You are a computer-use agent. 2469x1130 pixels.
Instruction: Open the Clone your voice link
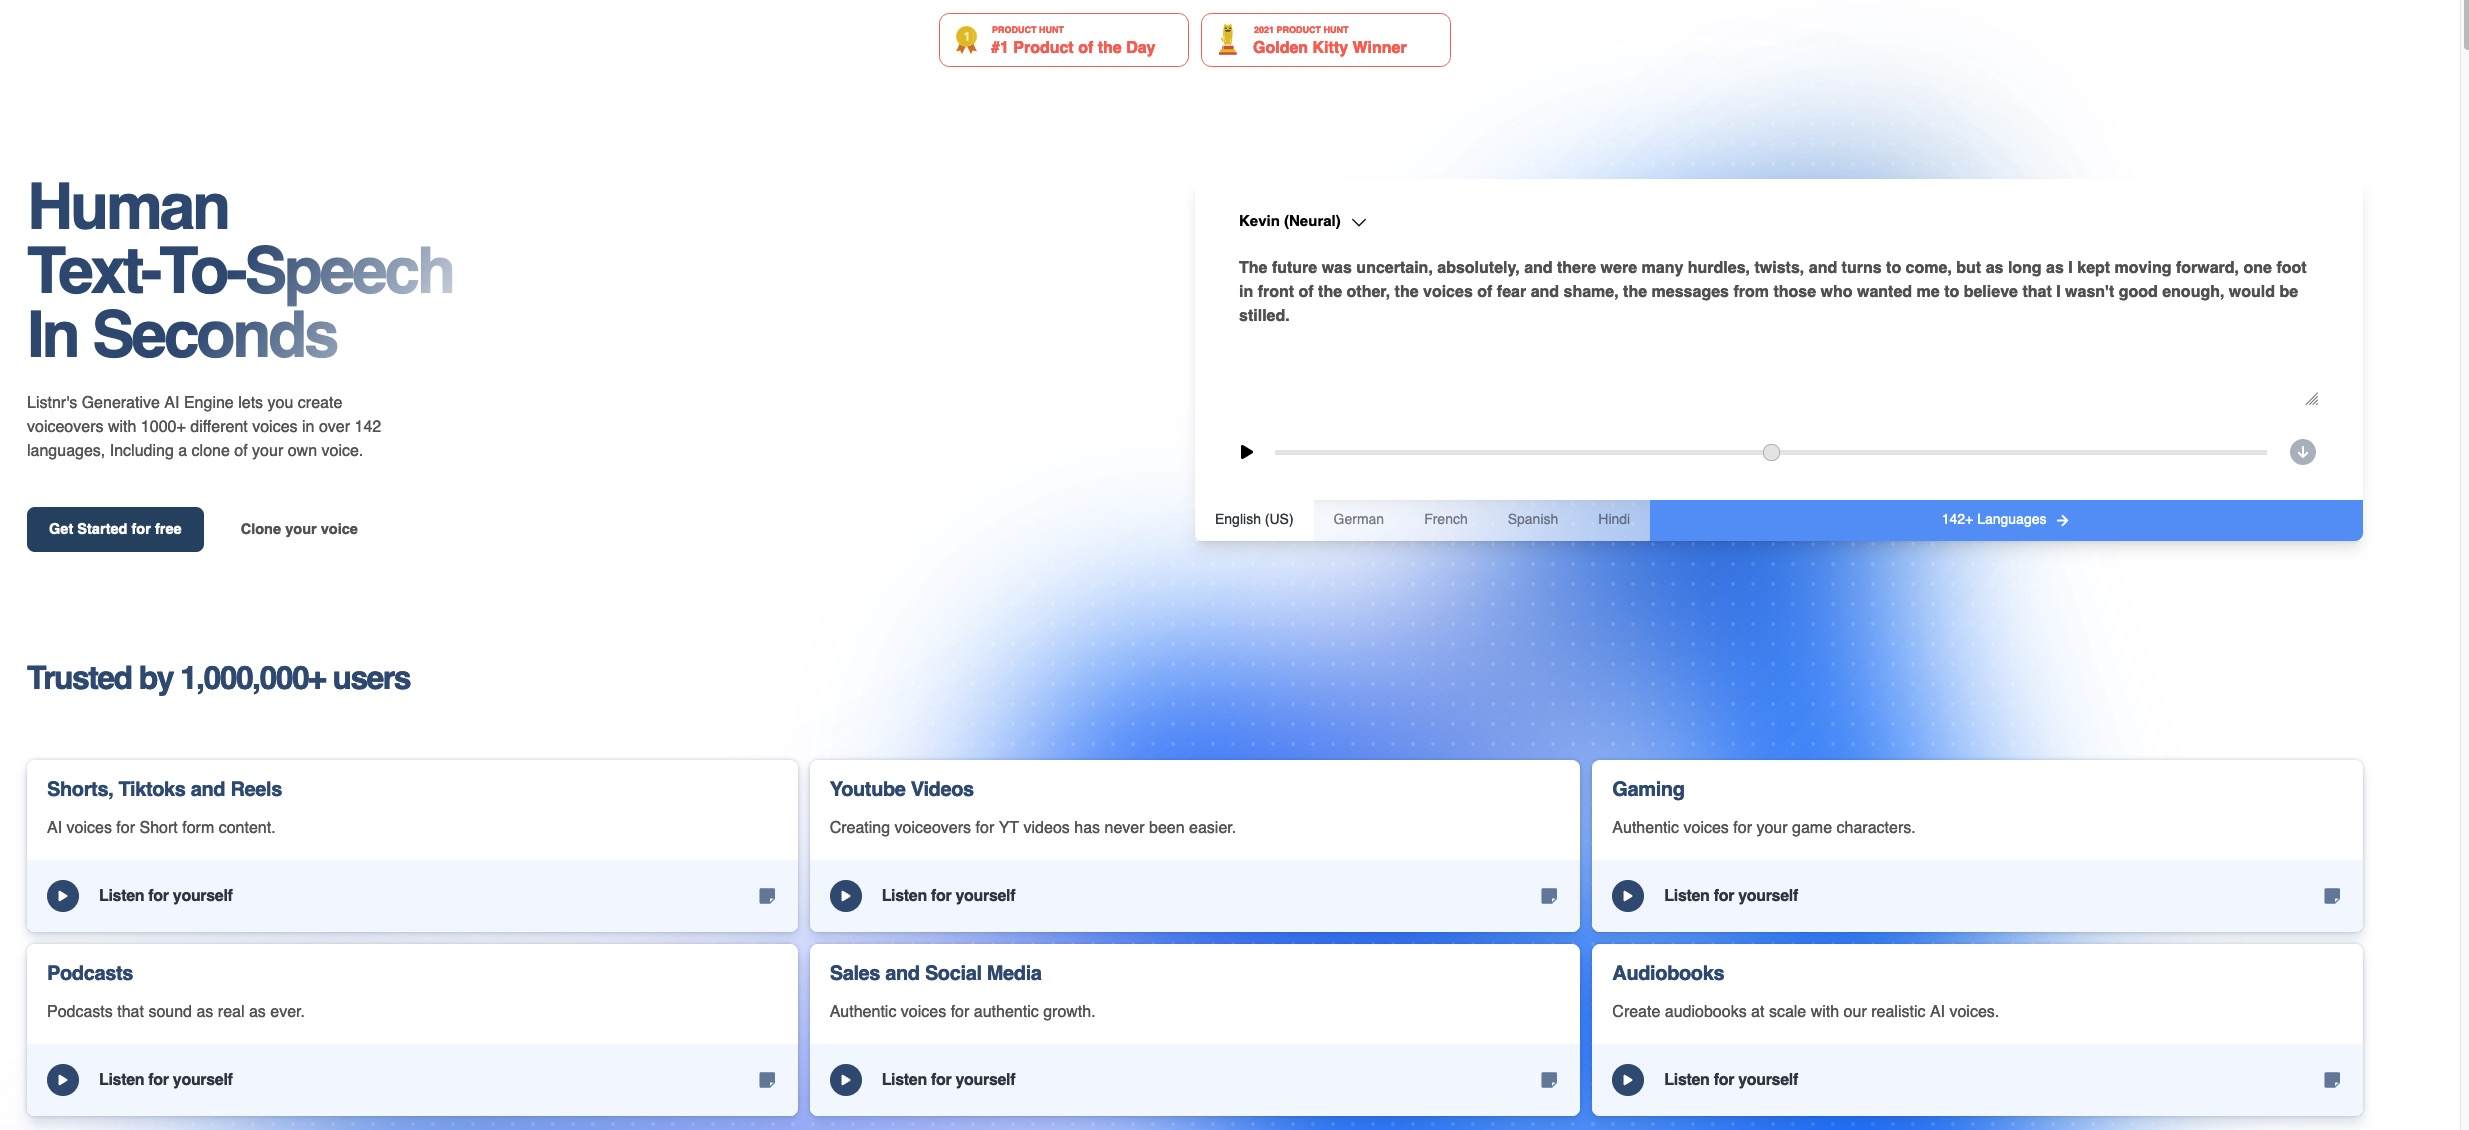pos(299,529)
